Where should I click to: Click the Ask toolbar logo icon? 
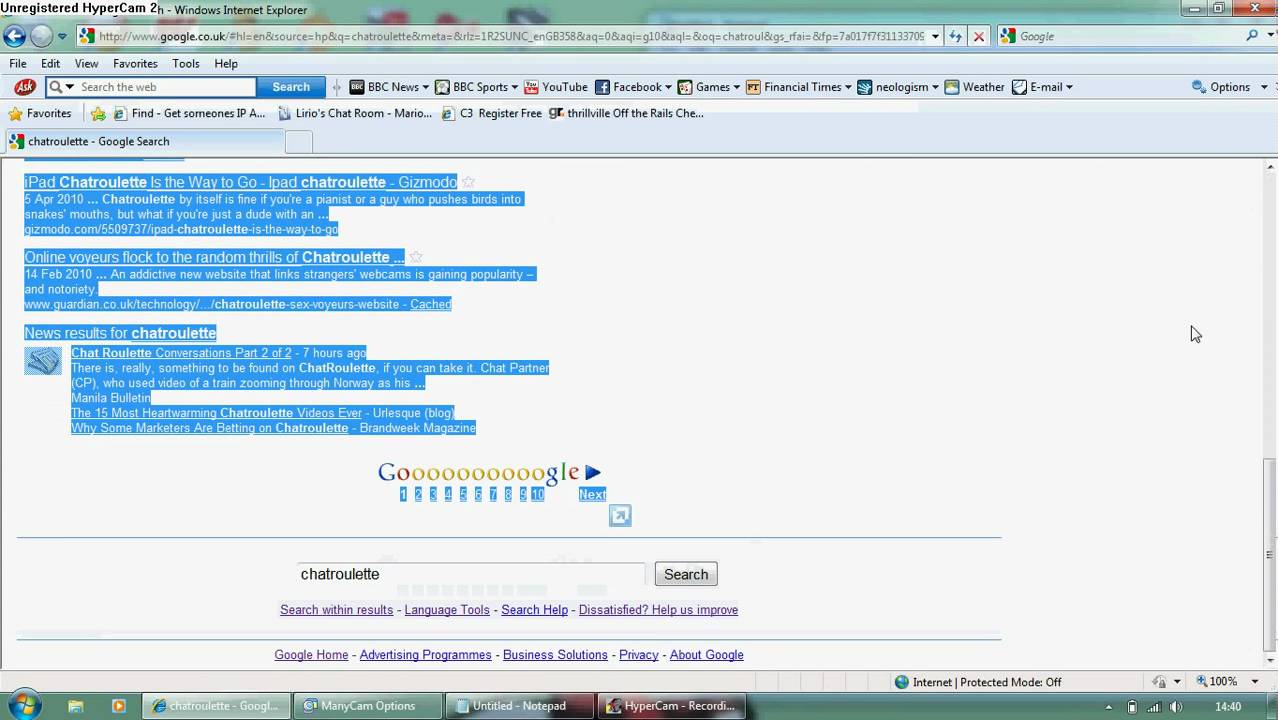[x=25, y=87]
